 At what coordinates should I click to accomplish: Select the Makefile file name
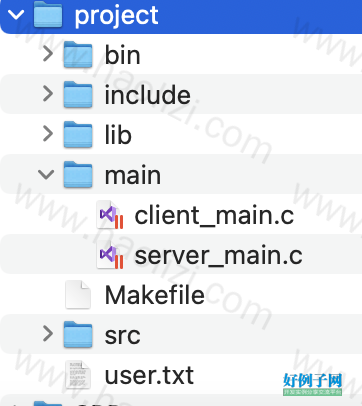tap(155, 295)
